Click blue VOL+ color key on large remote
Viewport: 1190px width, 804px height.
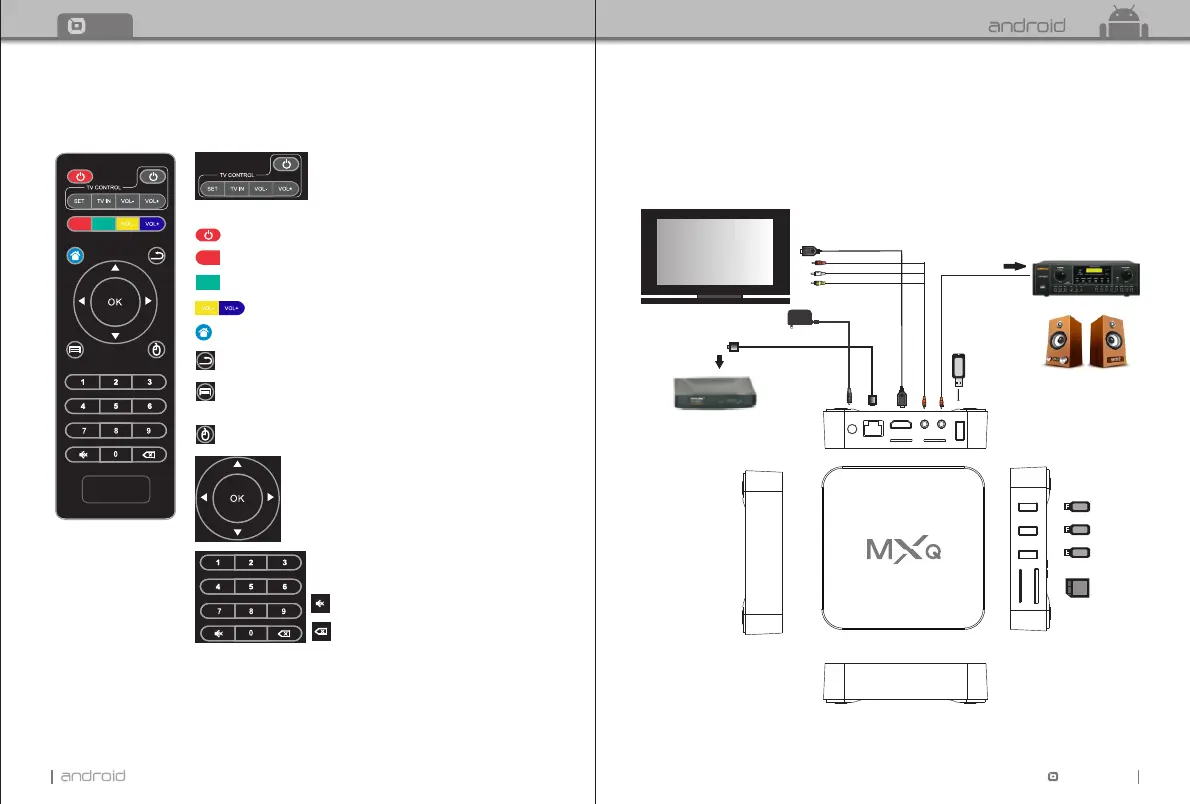[153, 224]
